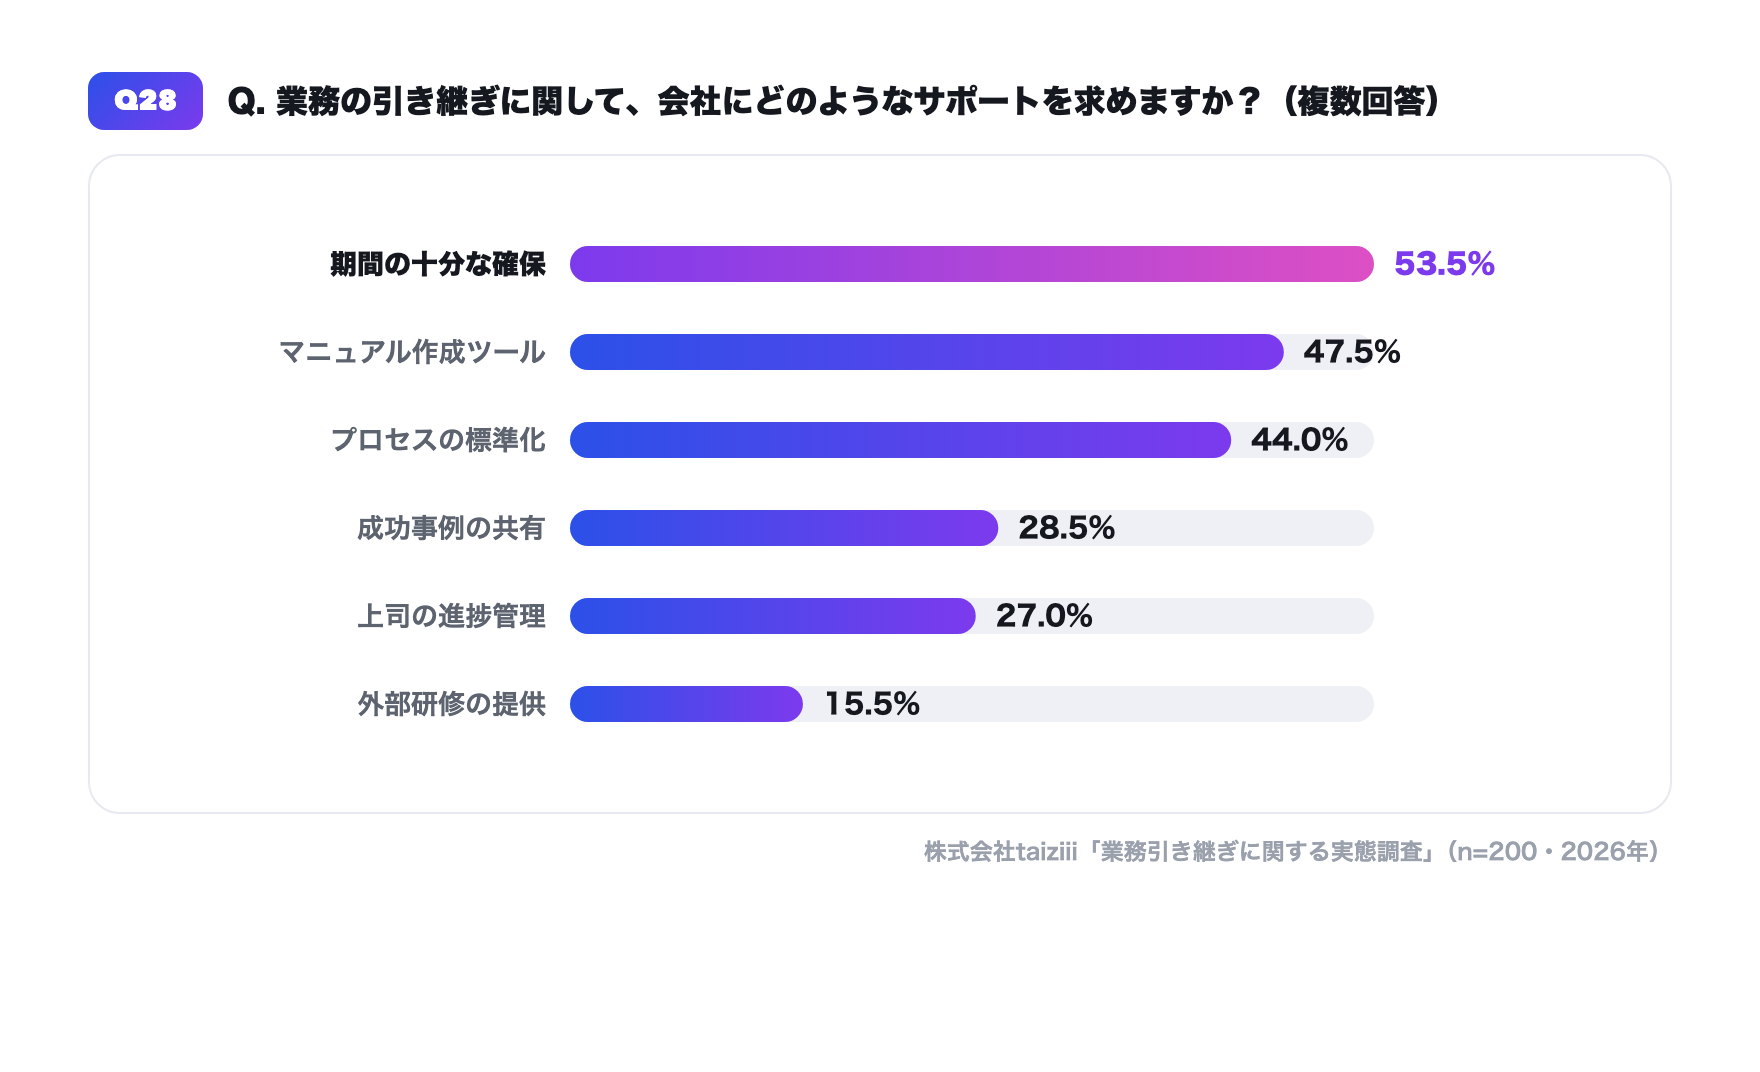Click the 外部研修の提供 category label
The image size is (1760, 1072).
451,704
